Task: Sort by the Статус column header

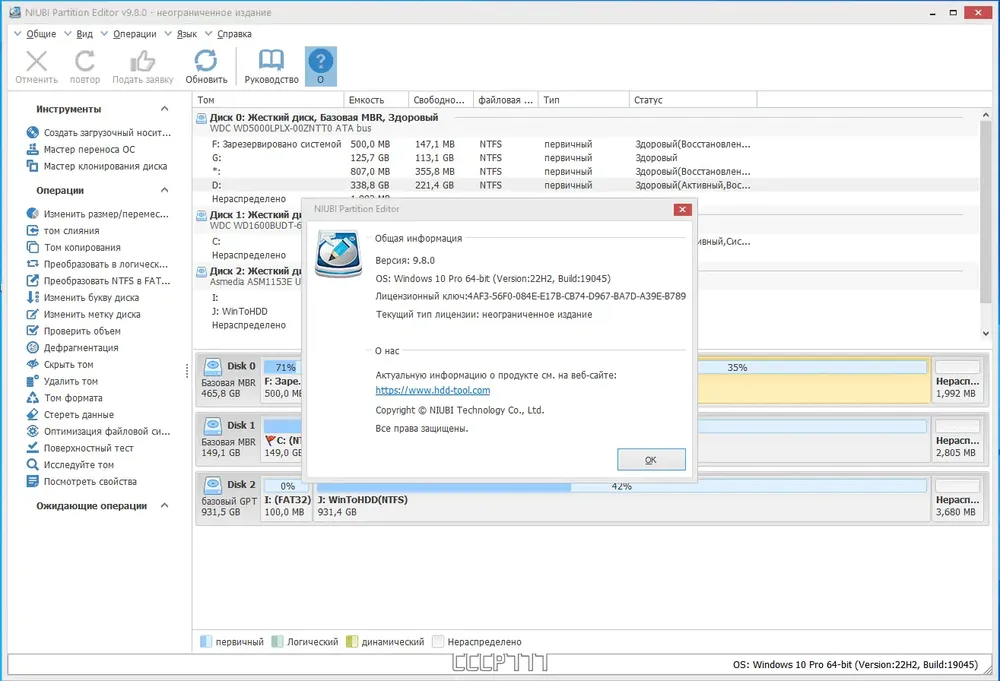Action: (x=693, y=99)
